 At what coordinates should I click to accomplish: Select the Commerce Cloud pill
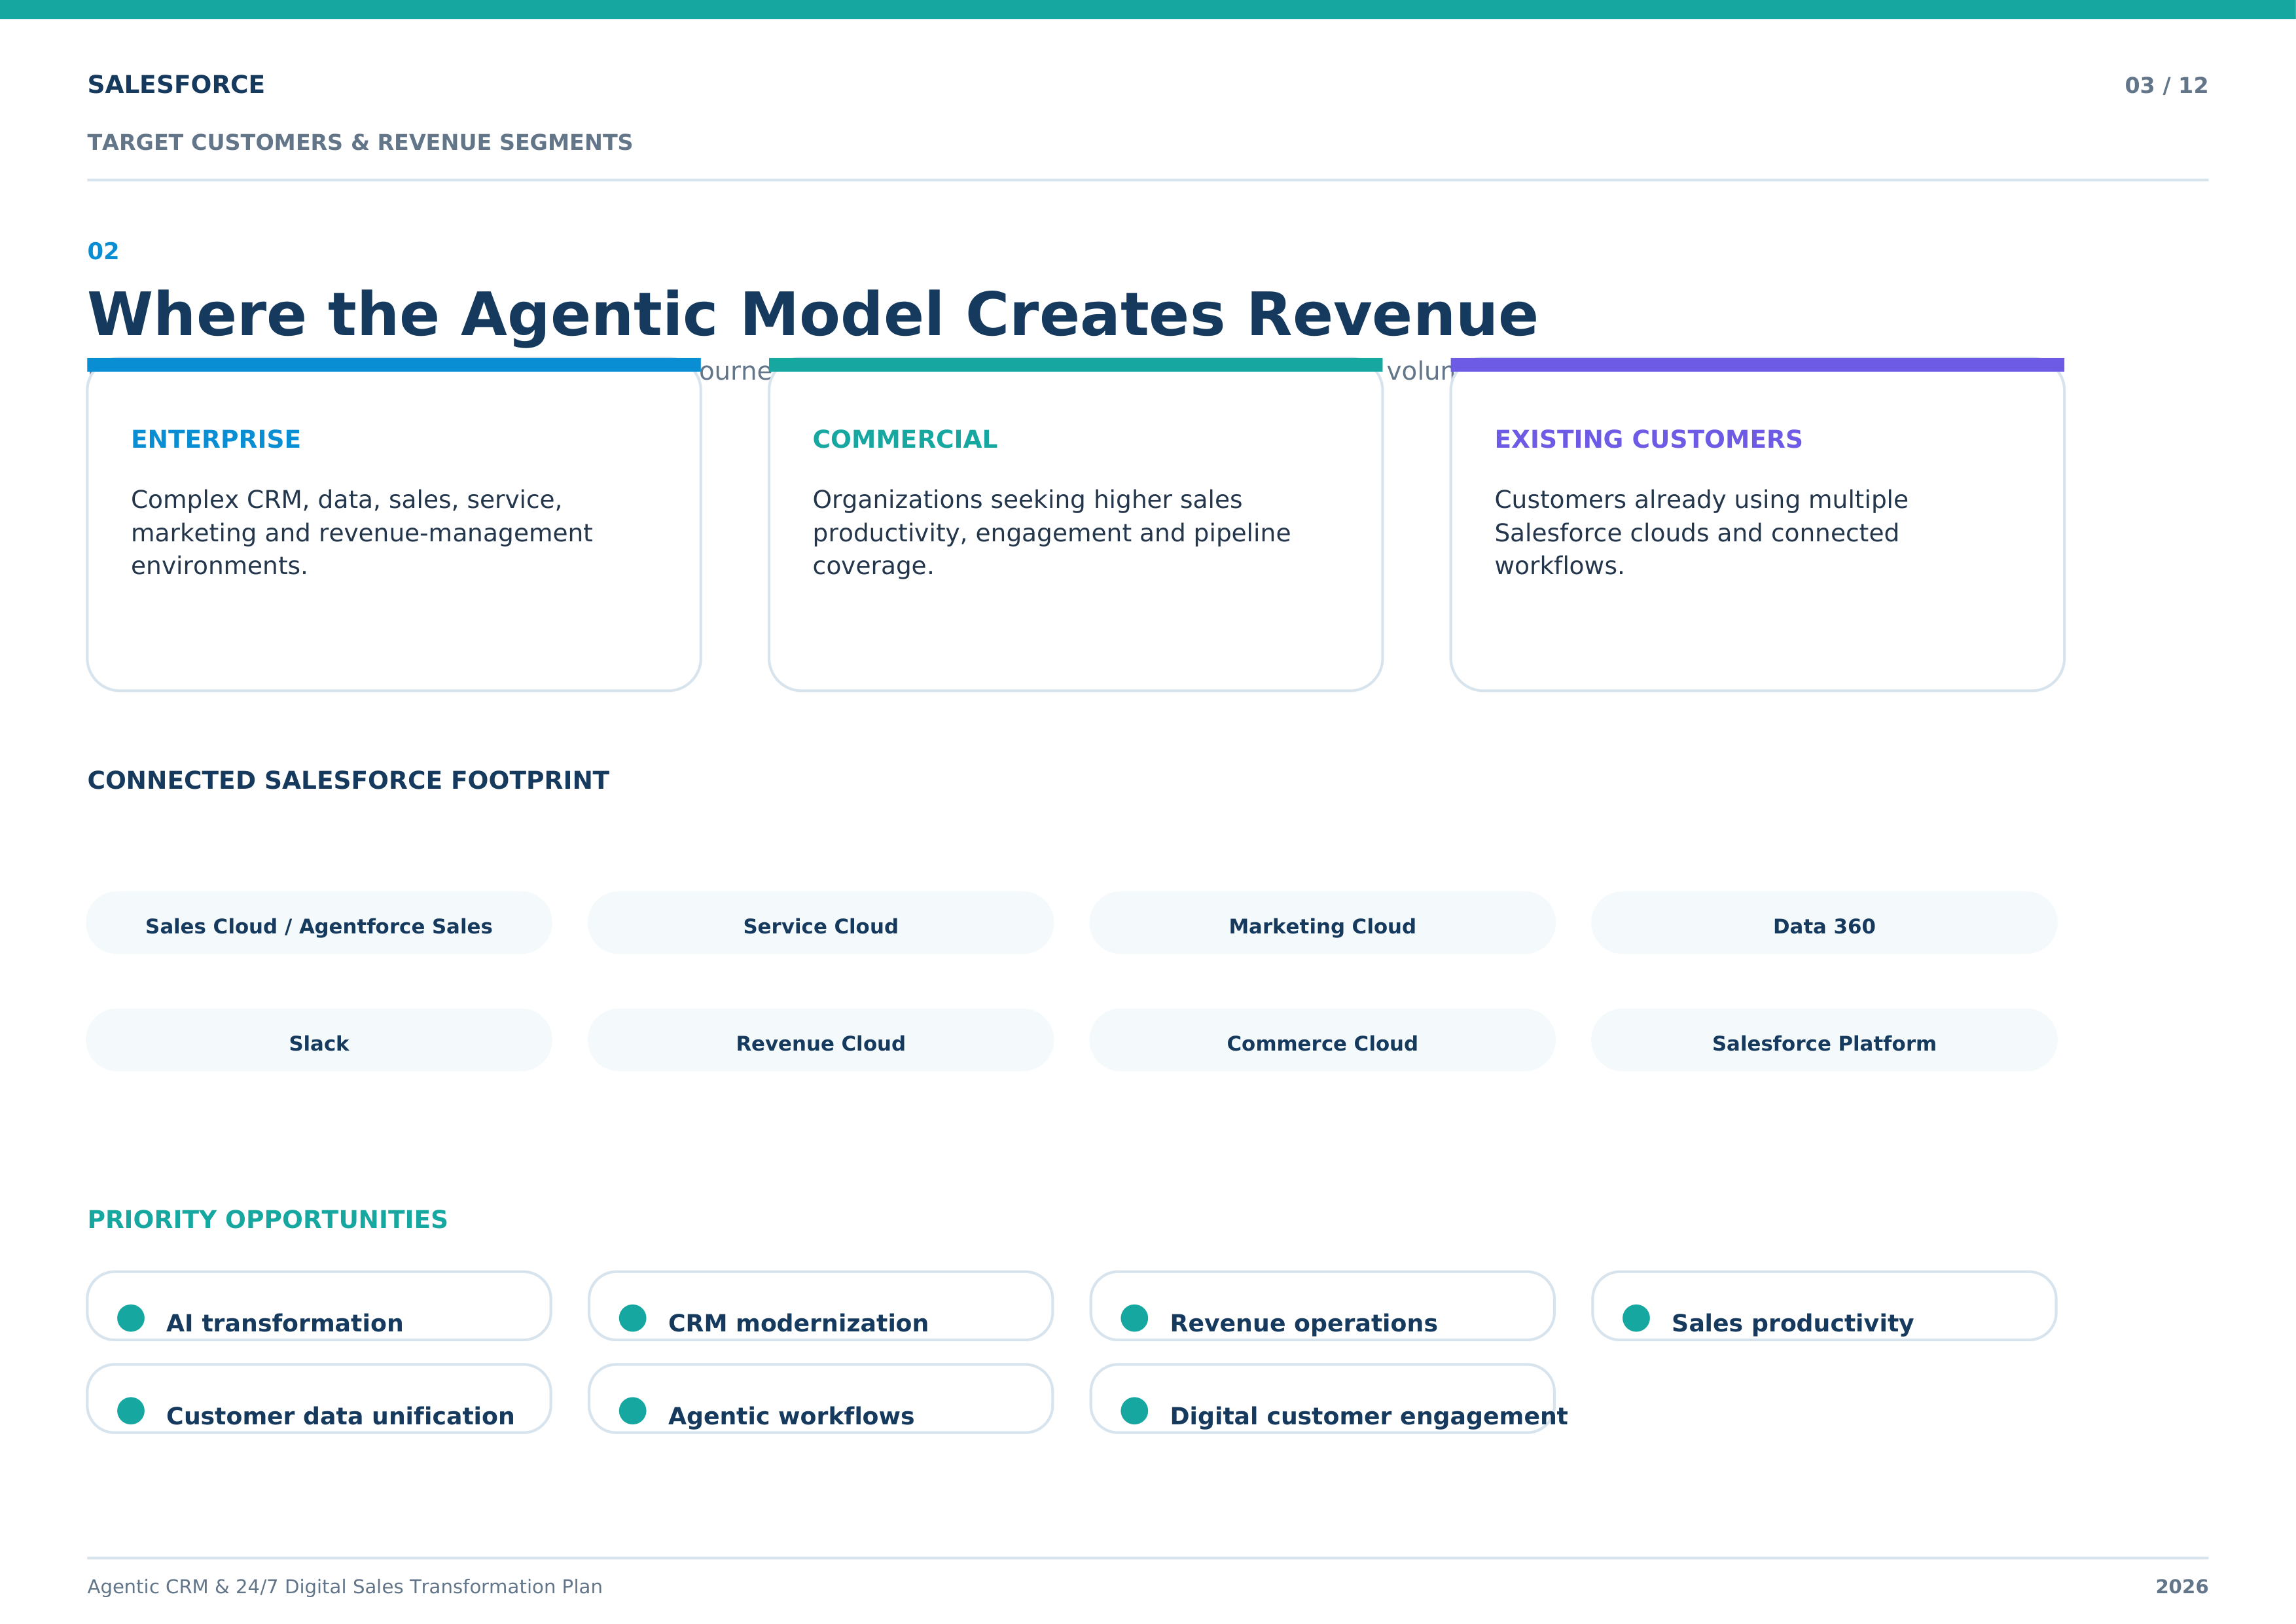click(1322, 1040)
